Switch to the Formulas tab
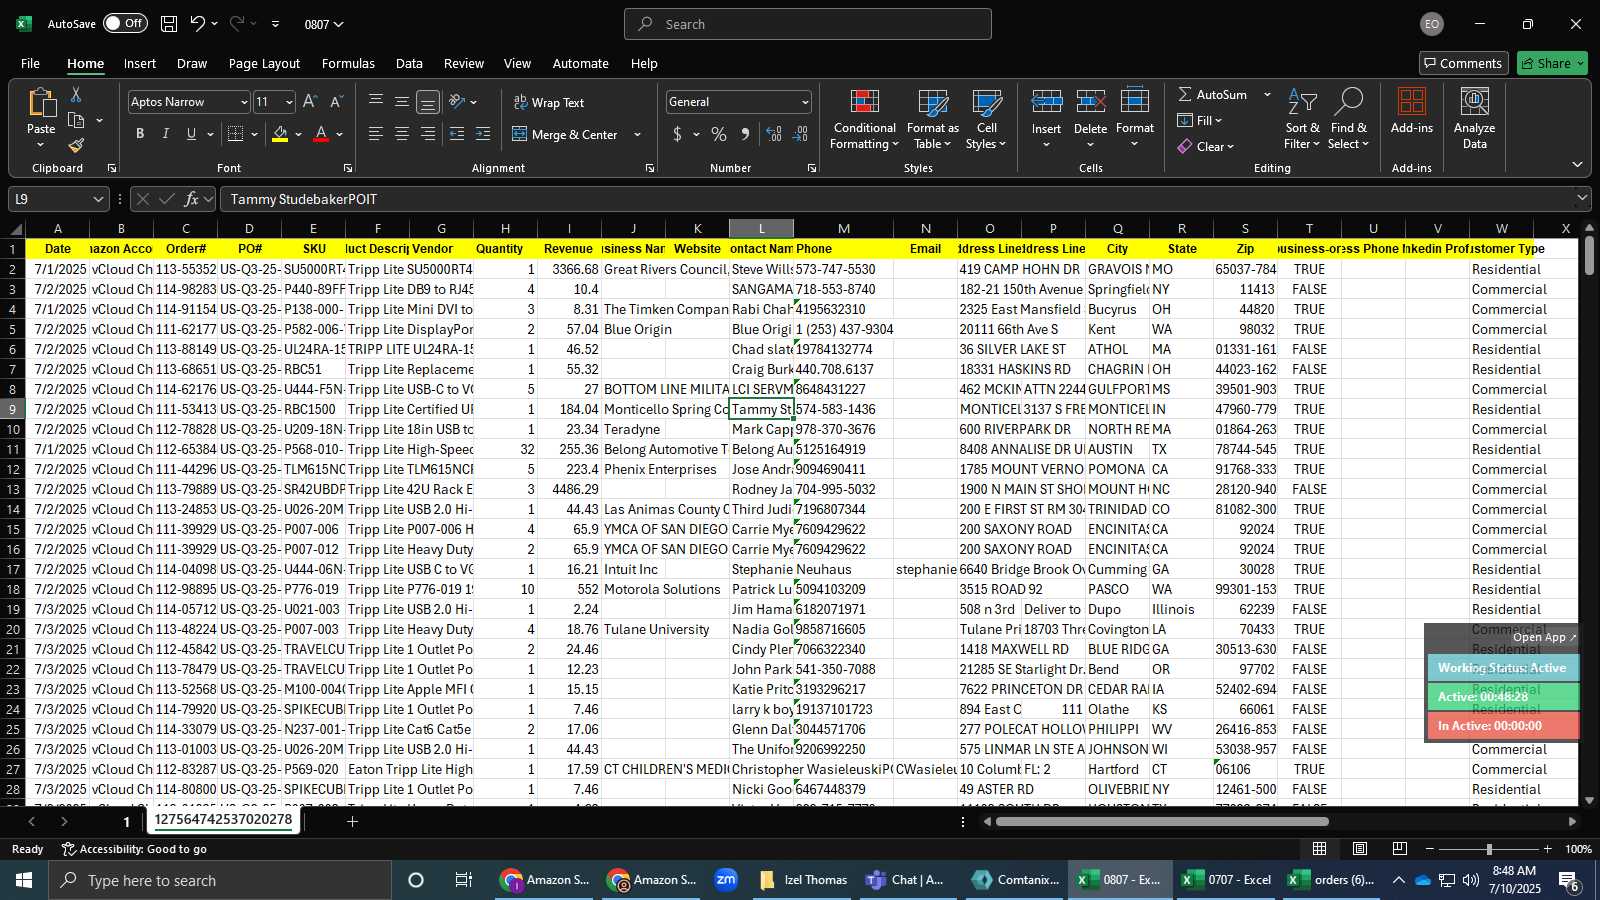Image resolution: width=1600 pixels, height=900 pixels. pyautogui.click(x=348, y=63)
